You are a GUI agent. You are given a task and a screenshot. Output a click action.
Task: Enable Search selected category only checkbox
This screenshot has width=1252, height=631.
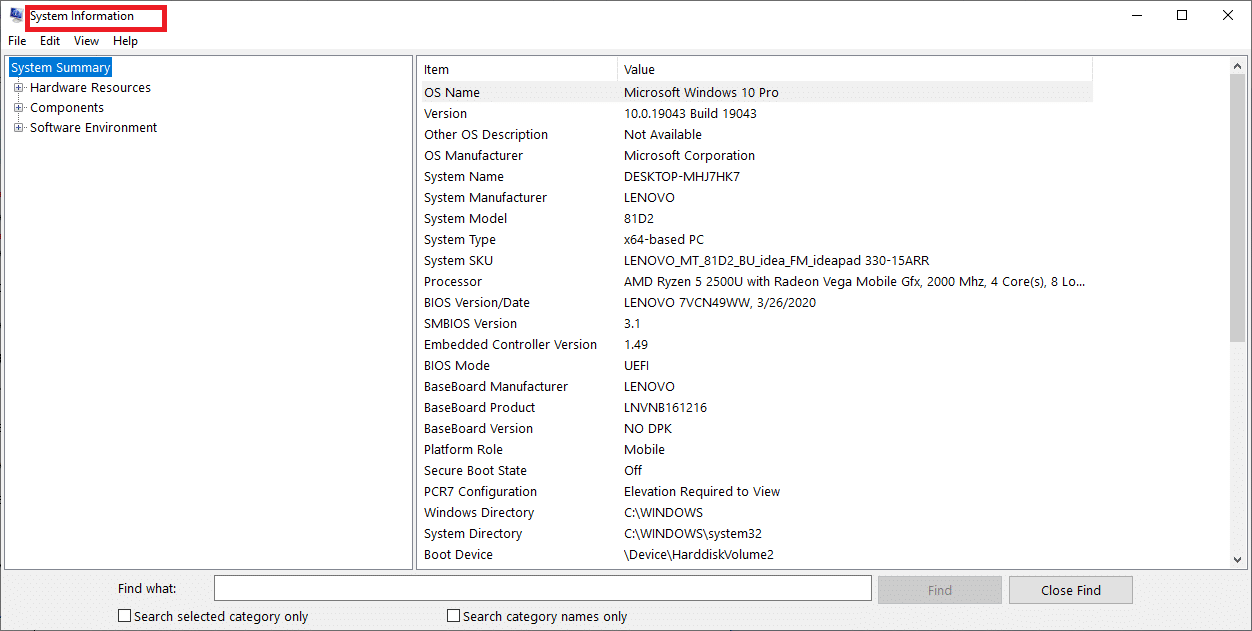[125, 616]
